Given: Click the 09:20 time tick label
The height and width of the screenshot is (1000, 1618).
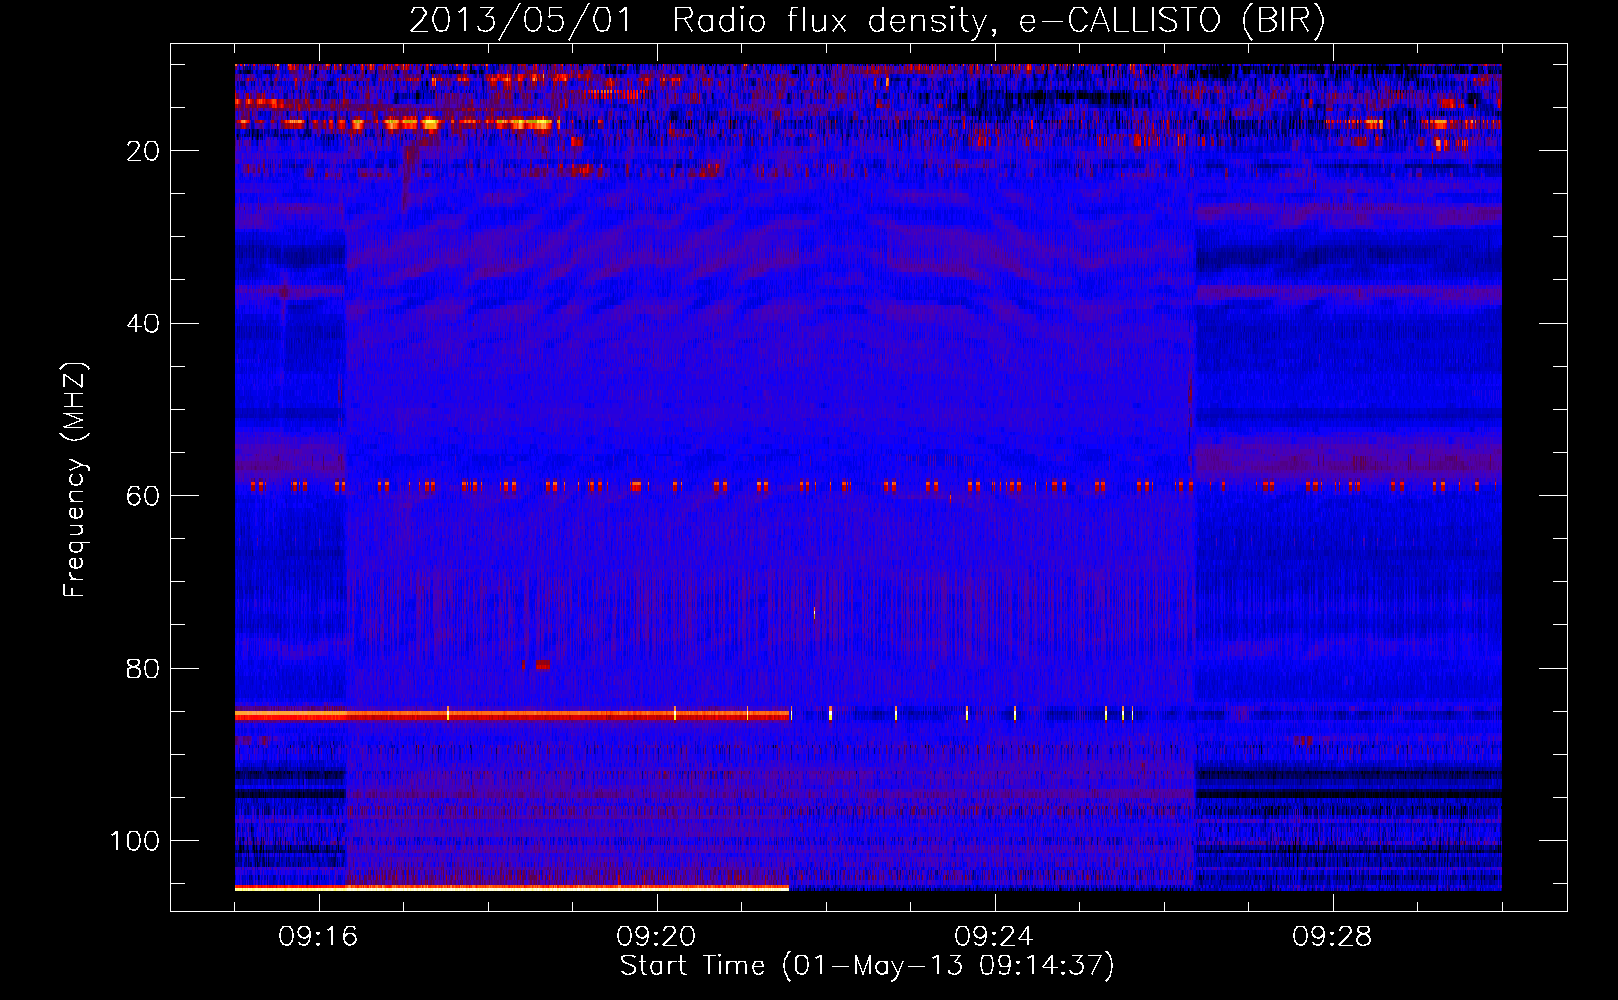Looking at the screenshot, I should point(656,937).
